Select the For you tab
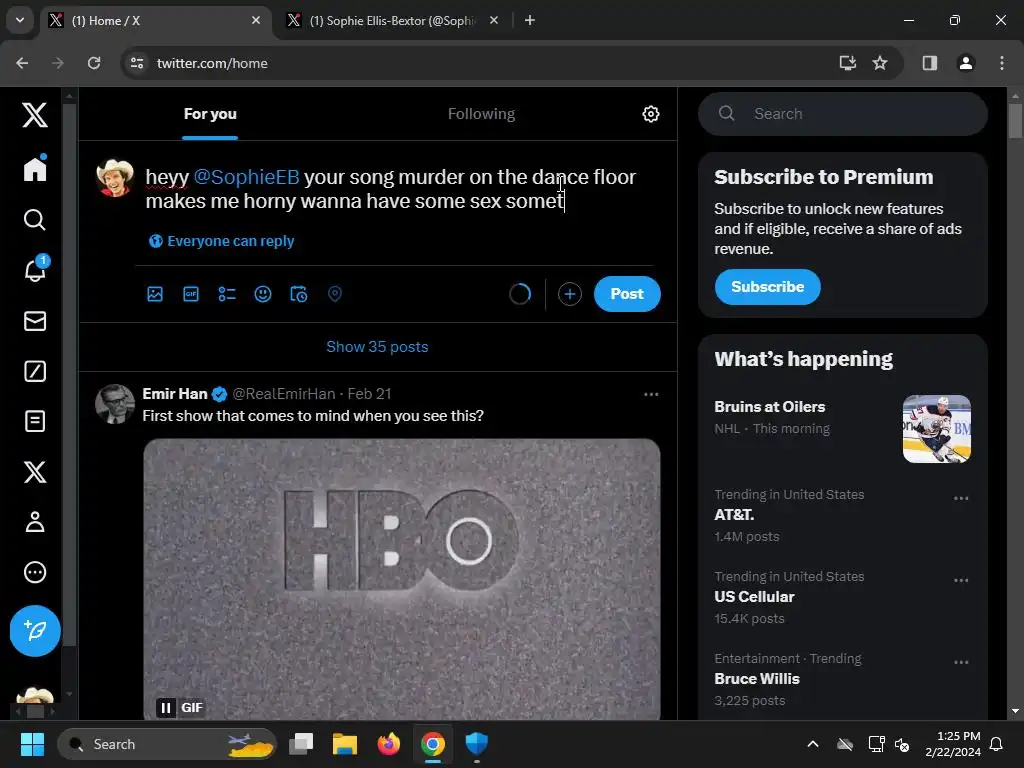 pos(210,114)
